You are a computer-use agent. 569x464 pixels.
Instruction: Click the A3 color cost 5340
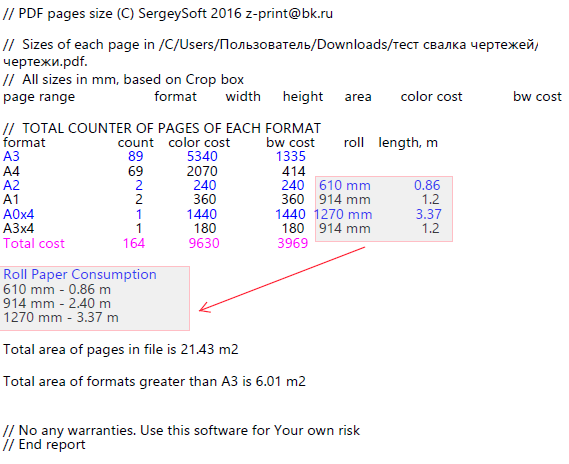202,156
